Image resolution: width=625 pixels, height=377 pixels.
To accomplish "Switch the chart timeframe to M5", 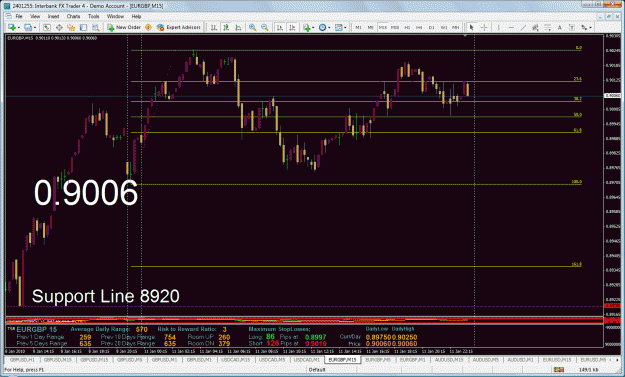I will 371,27.
